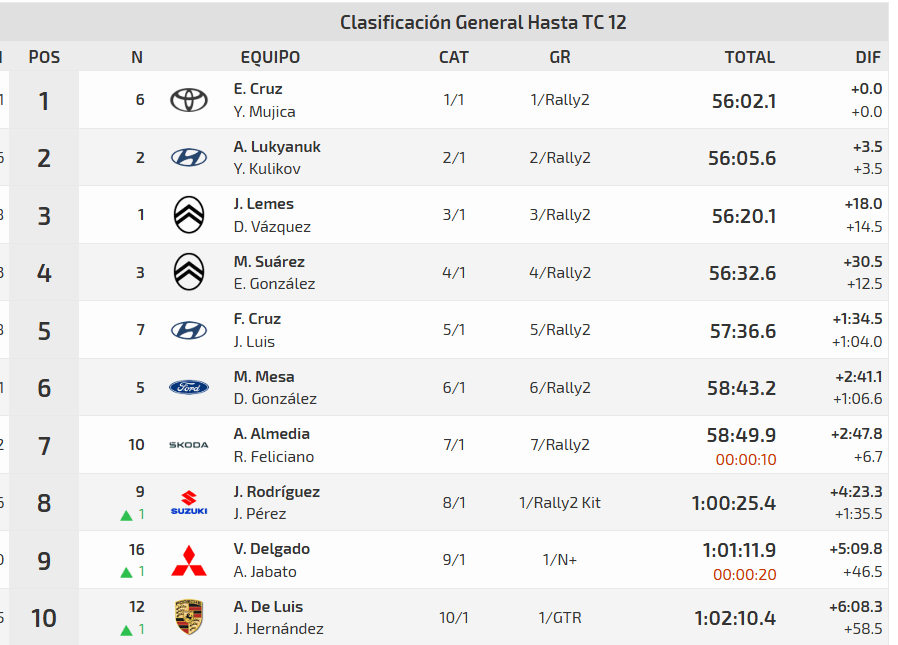The width and height of the screenshot is (898, 645).
Task: Click the POS column header
Action: (x=44, y=57)
